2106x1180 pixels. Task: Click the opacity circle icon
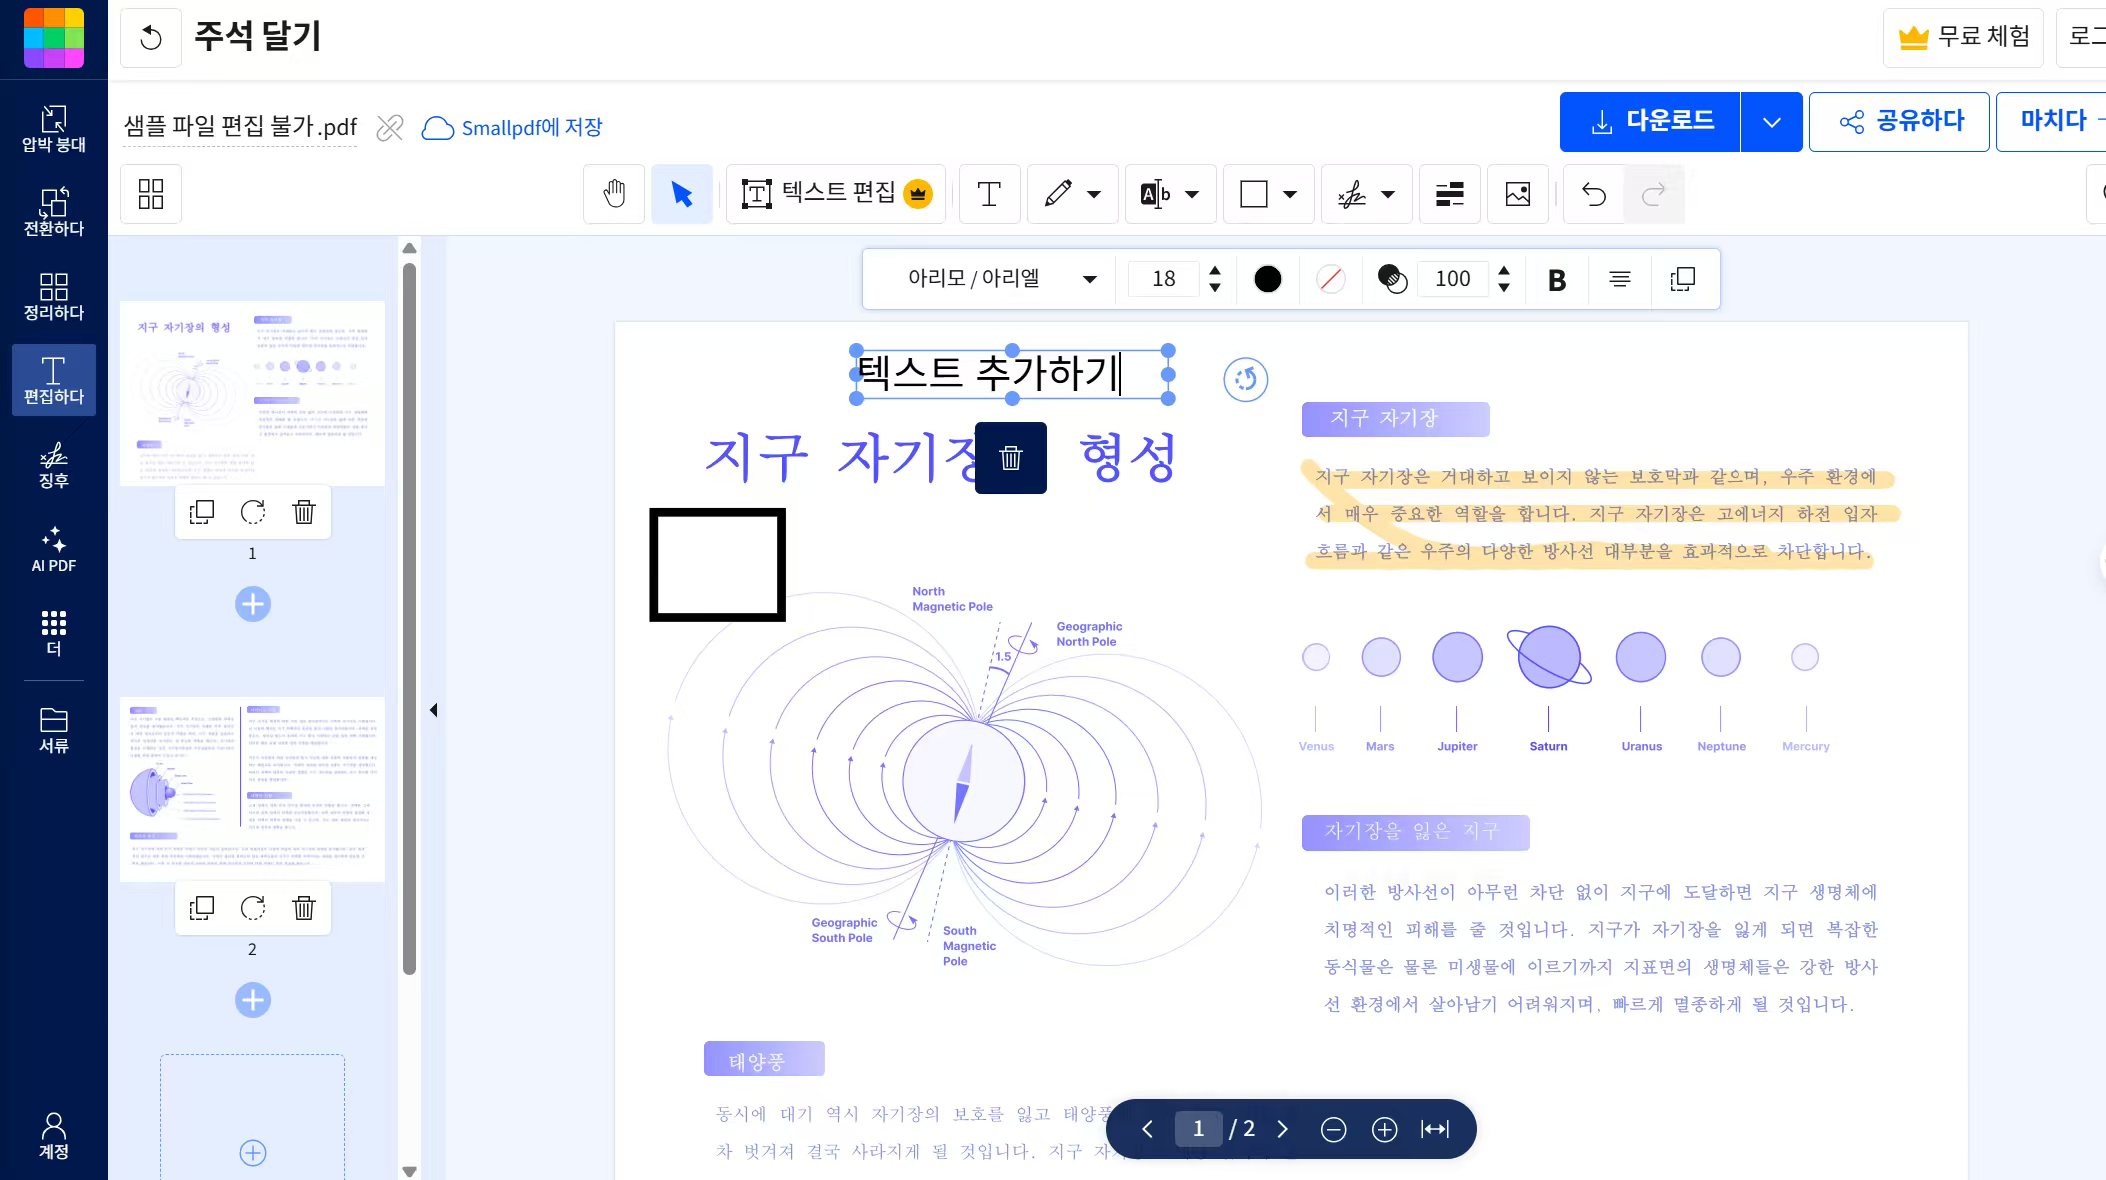[x=1392, y=279]
